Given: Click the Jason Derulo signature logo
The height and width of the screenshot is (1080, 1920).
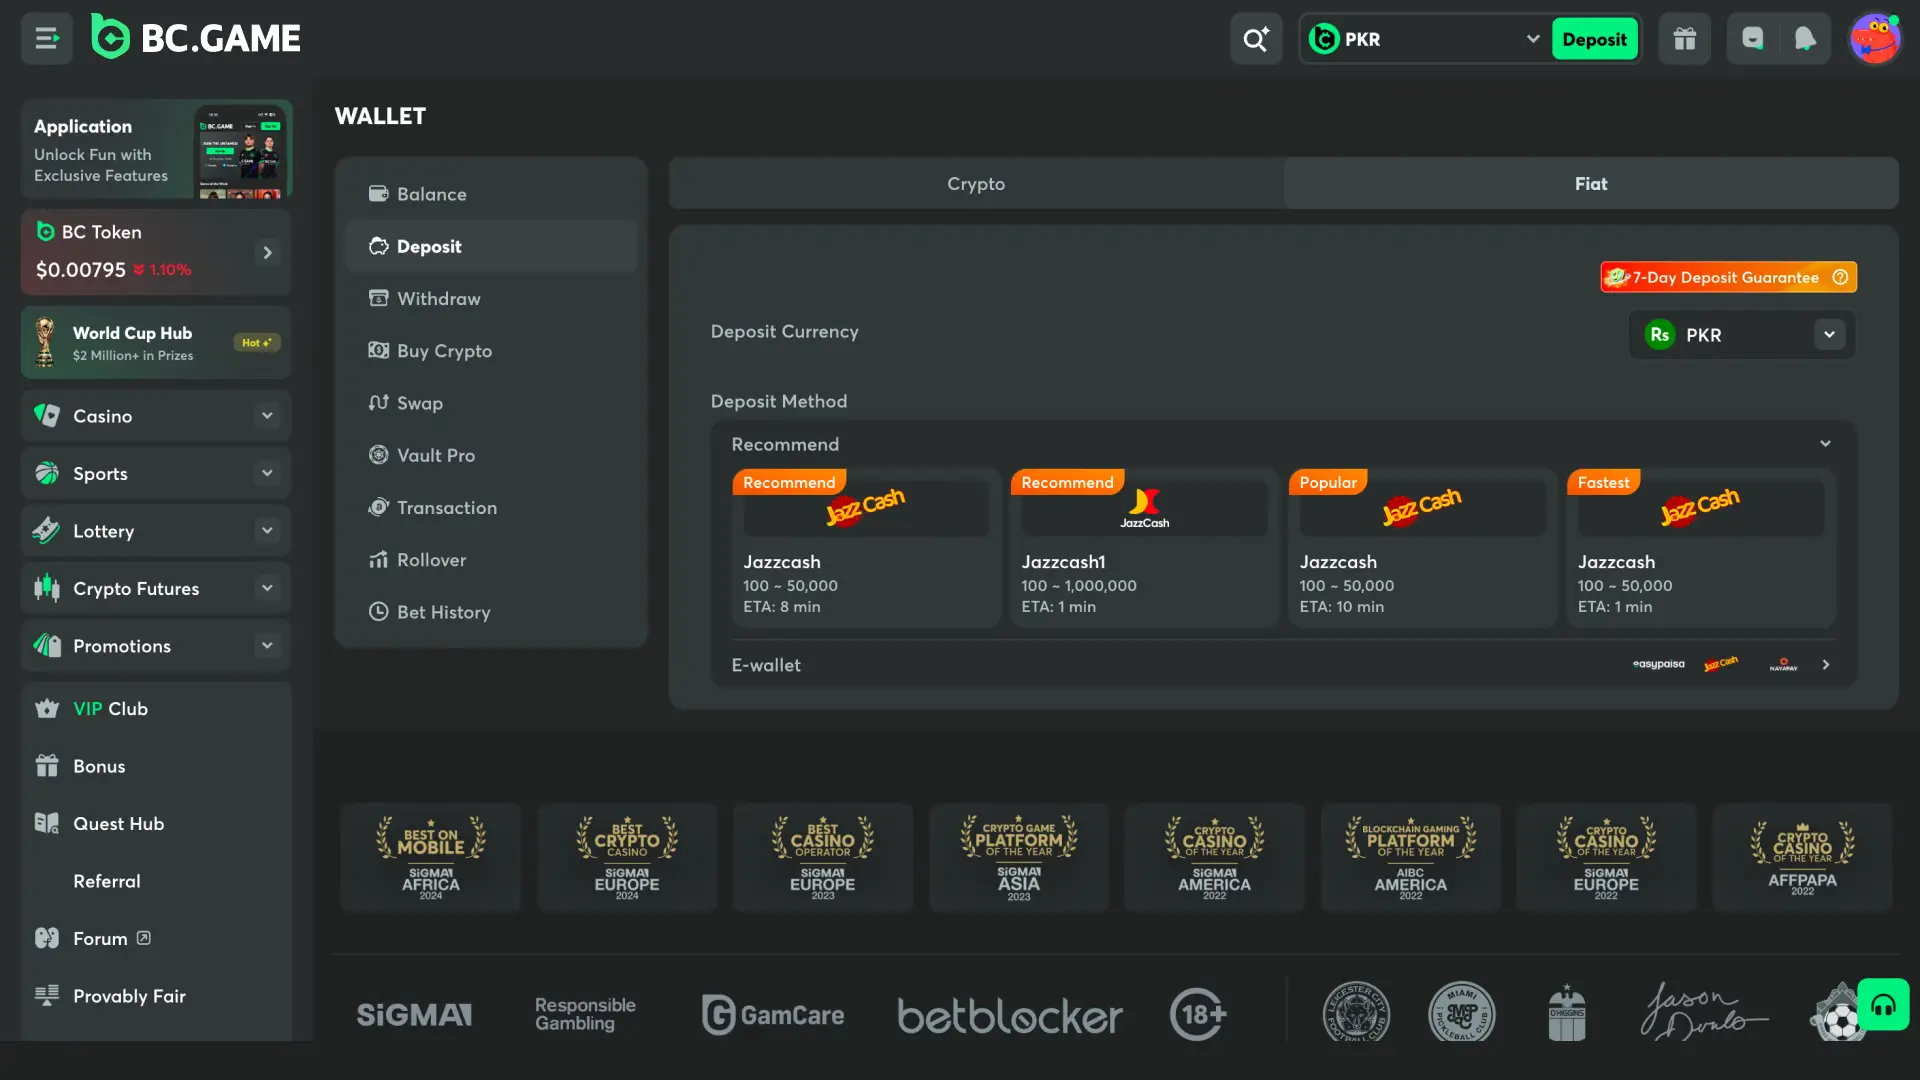Looking at the screenshot, I should pos(1704,1012).
